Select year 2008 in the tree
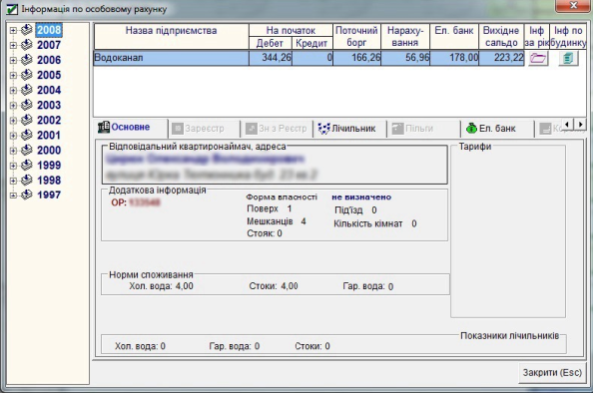The height and width of the screenshot is (394, 594). coord(49,30)
